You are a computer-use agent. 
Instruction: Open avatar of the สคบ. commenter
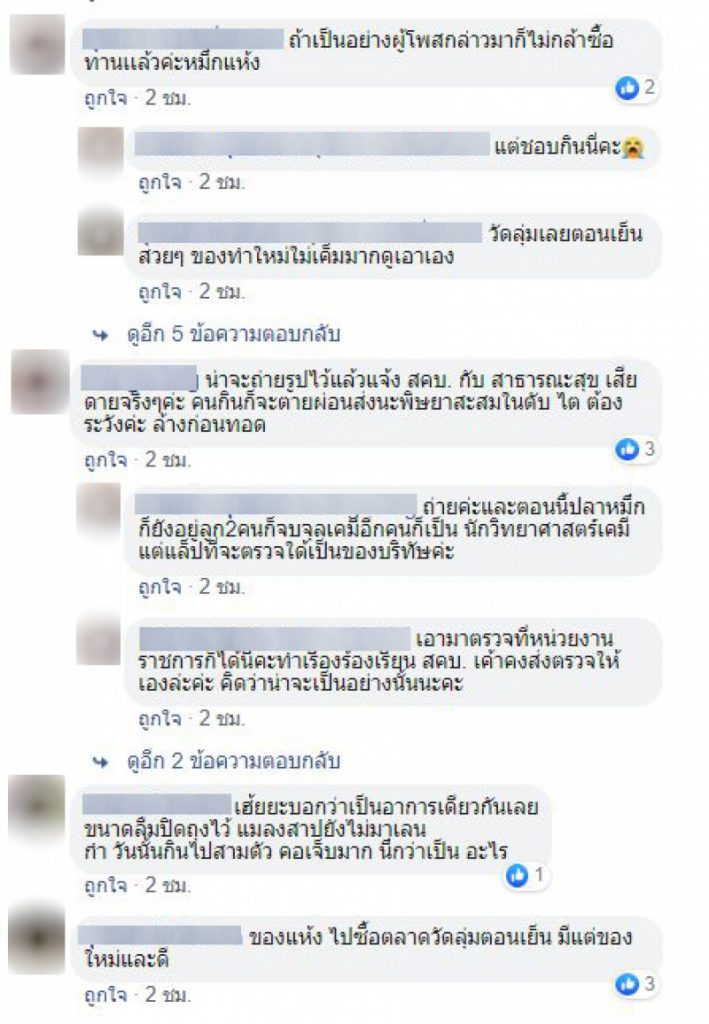[39, 381]
